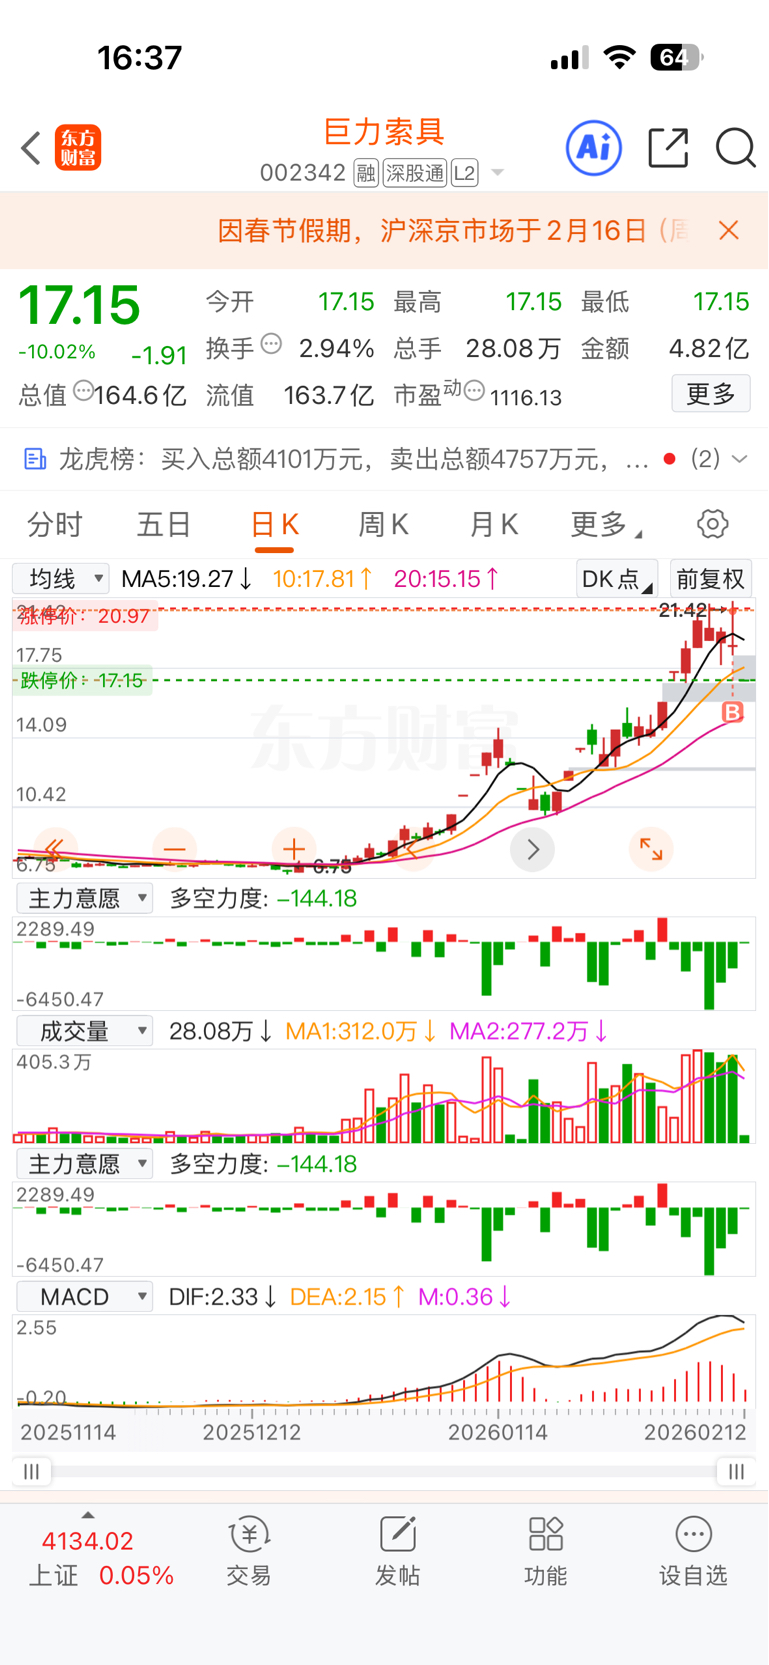This screenshot has height=1665, width=769.
Task: Tap the 涨停价 20.97 label
Action: [84, 616]
